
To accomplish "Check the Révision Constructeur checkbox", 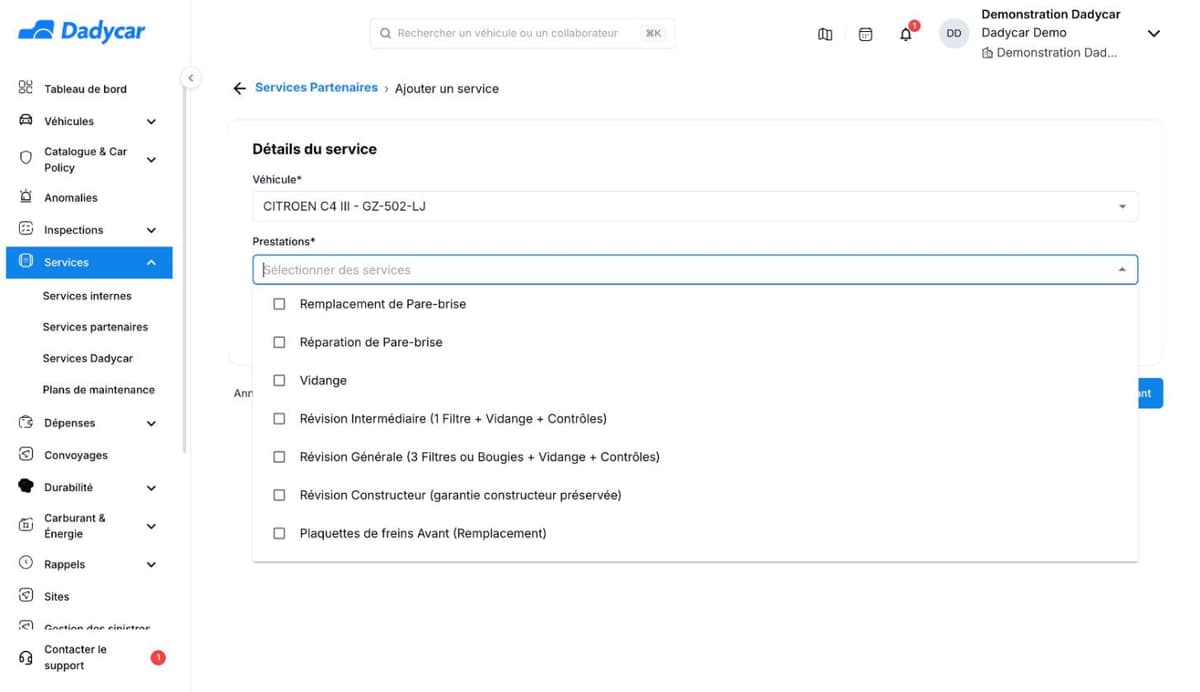I will click(x=279, y=495).
